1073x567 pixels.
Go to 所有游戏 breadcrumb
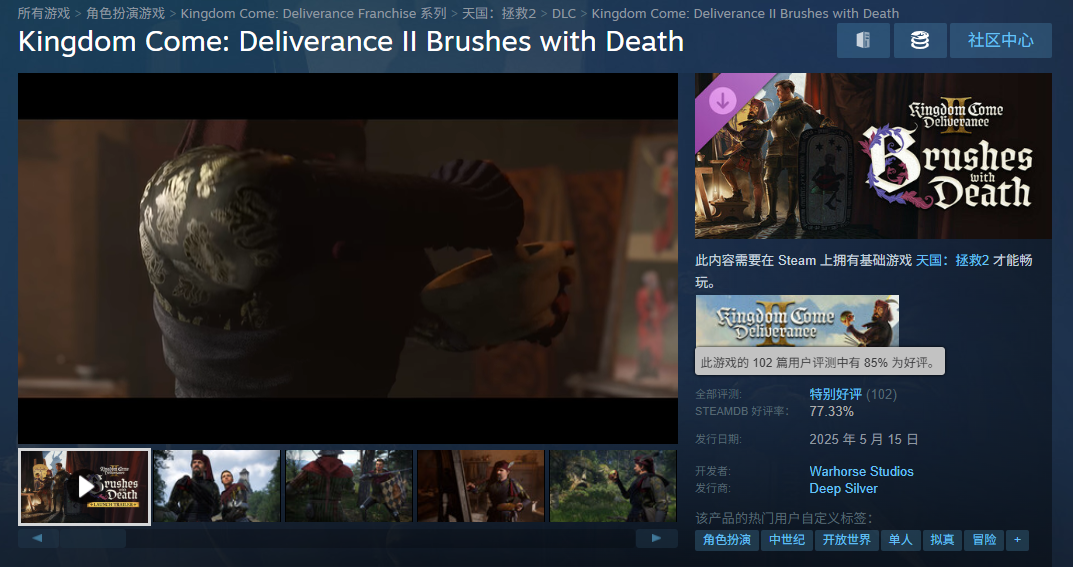tap(44, 13)
